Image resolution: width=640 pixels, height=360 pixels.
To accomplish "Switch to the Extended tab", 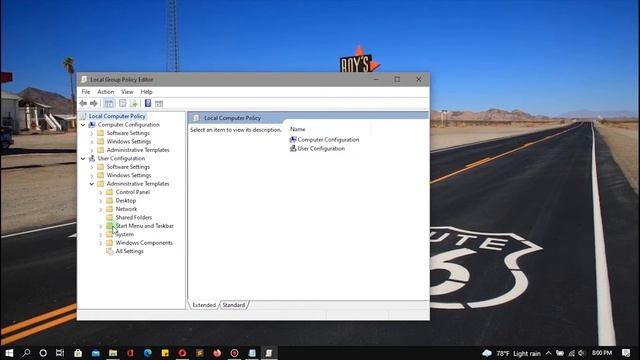I will [204, 305].
